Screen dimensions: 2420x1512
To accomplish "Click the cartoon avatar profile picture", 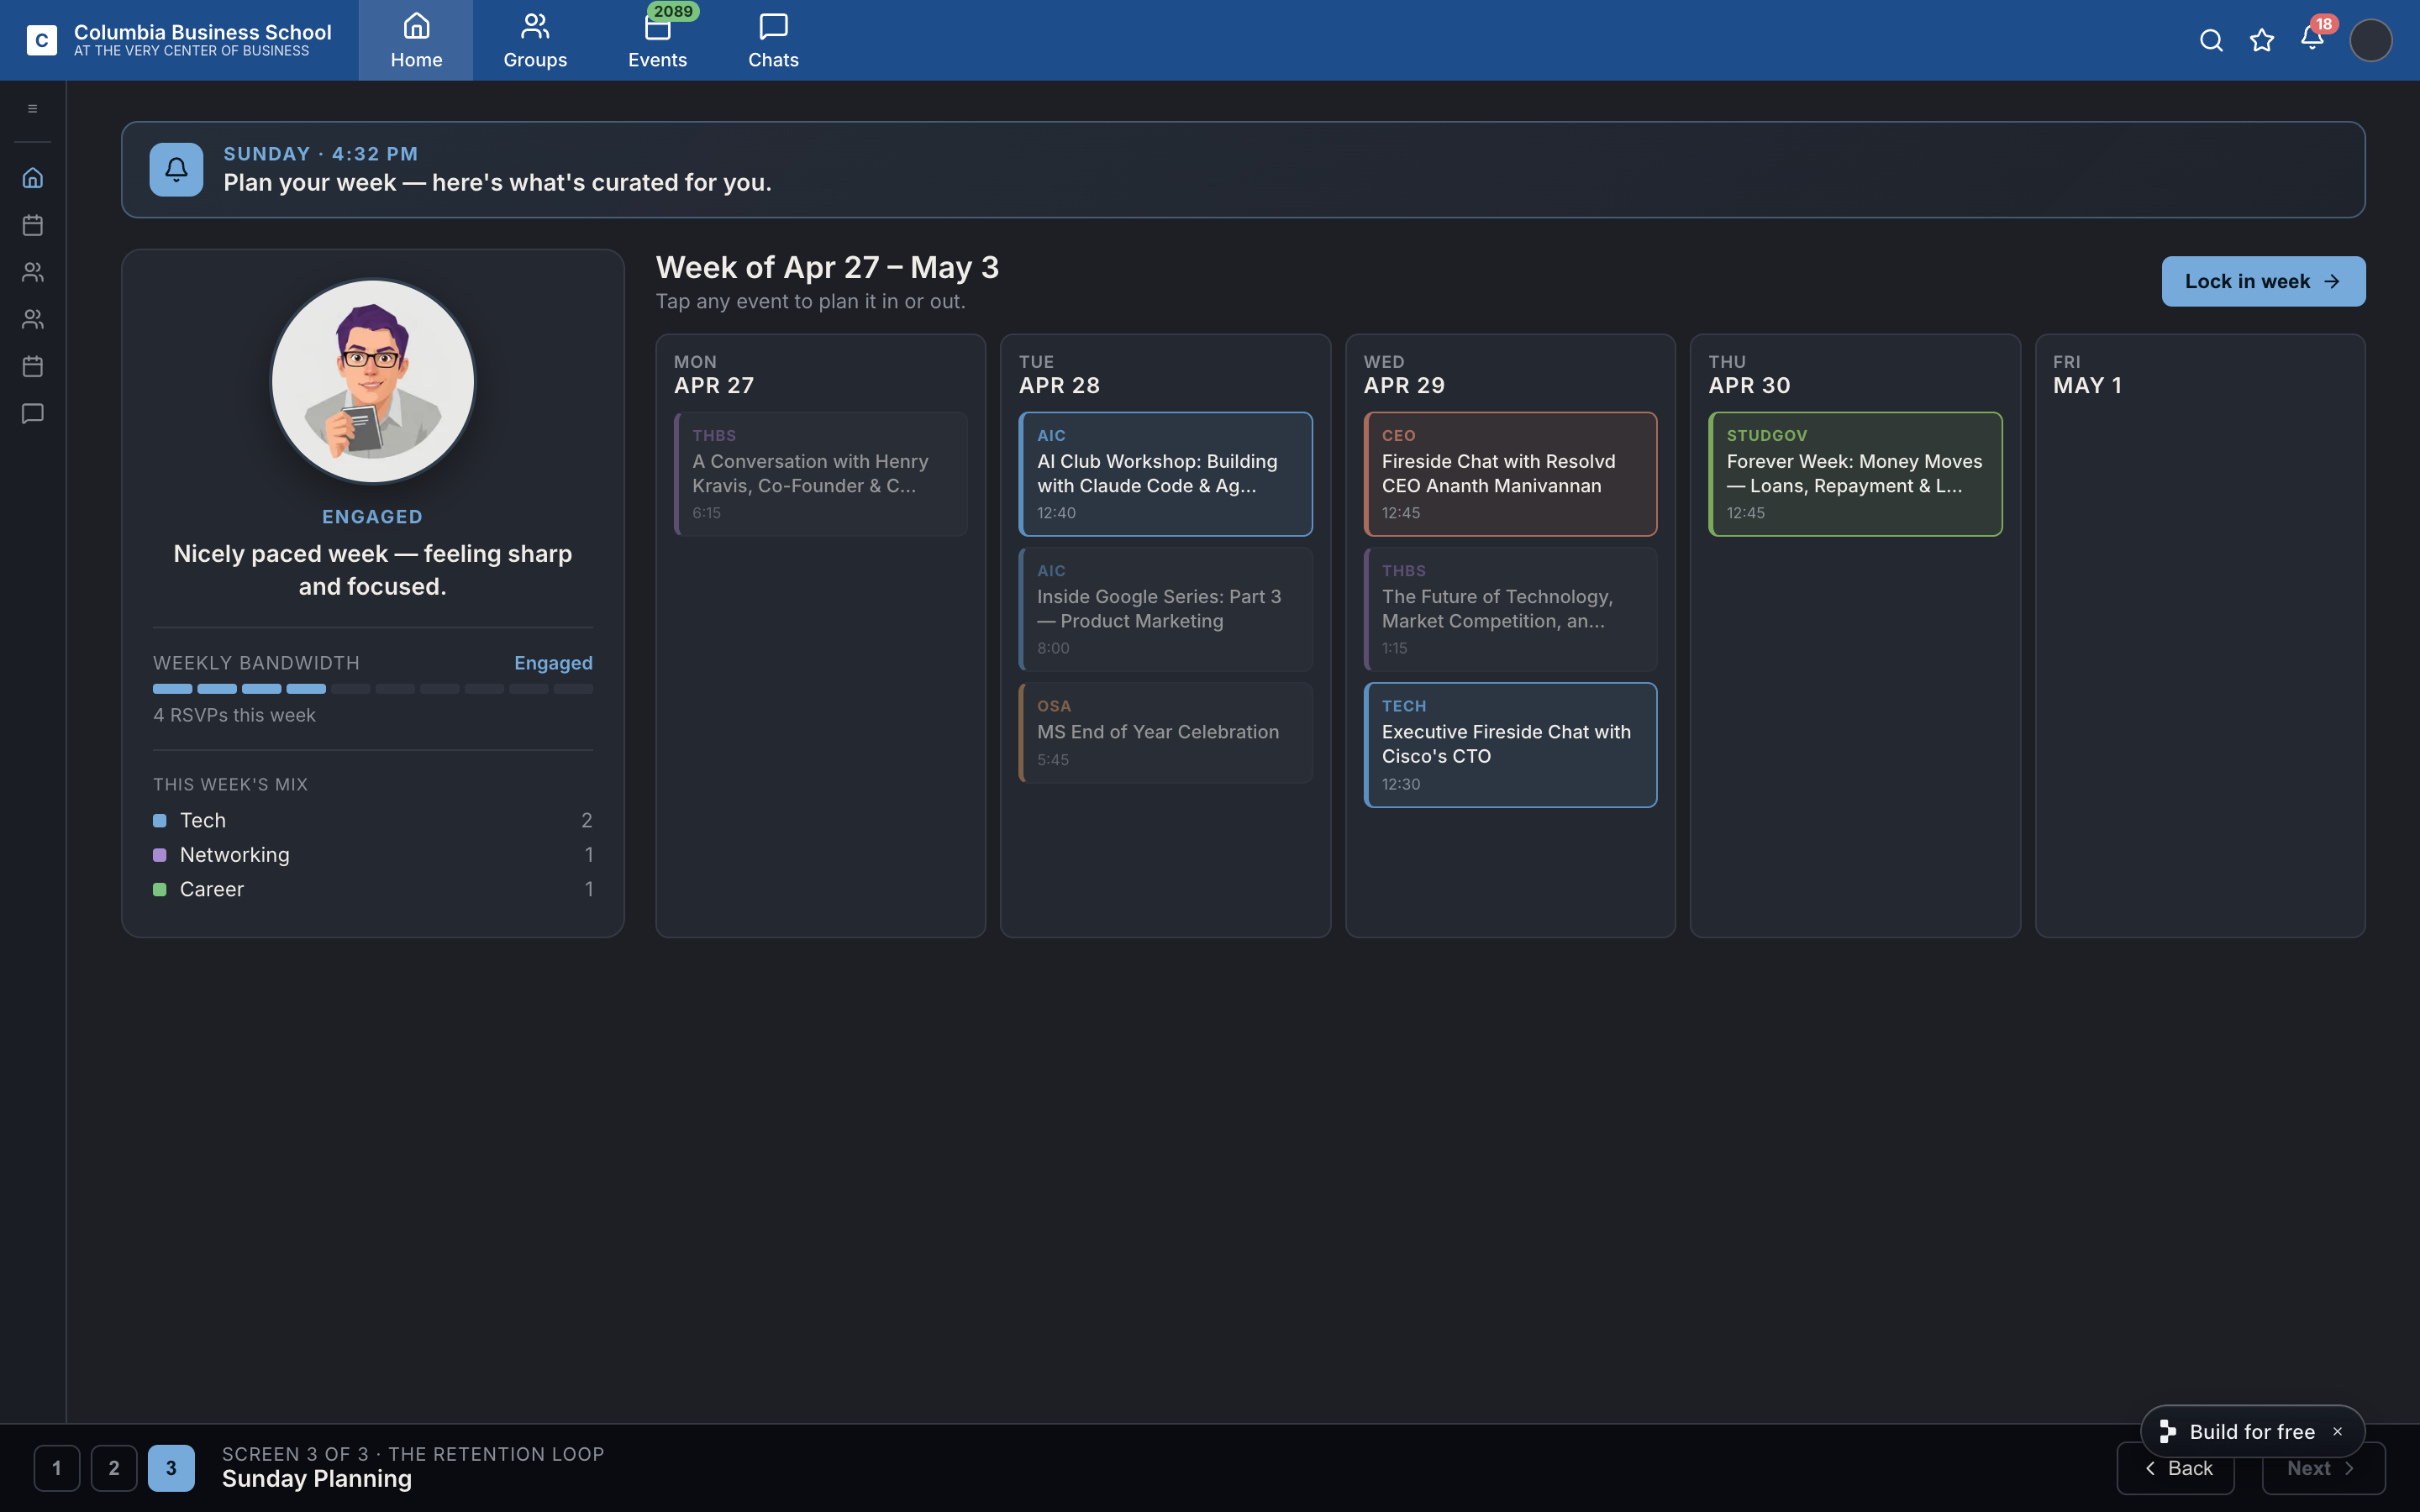I will [373, 381].
